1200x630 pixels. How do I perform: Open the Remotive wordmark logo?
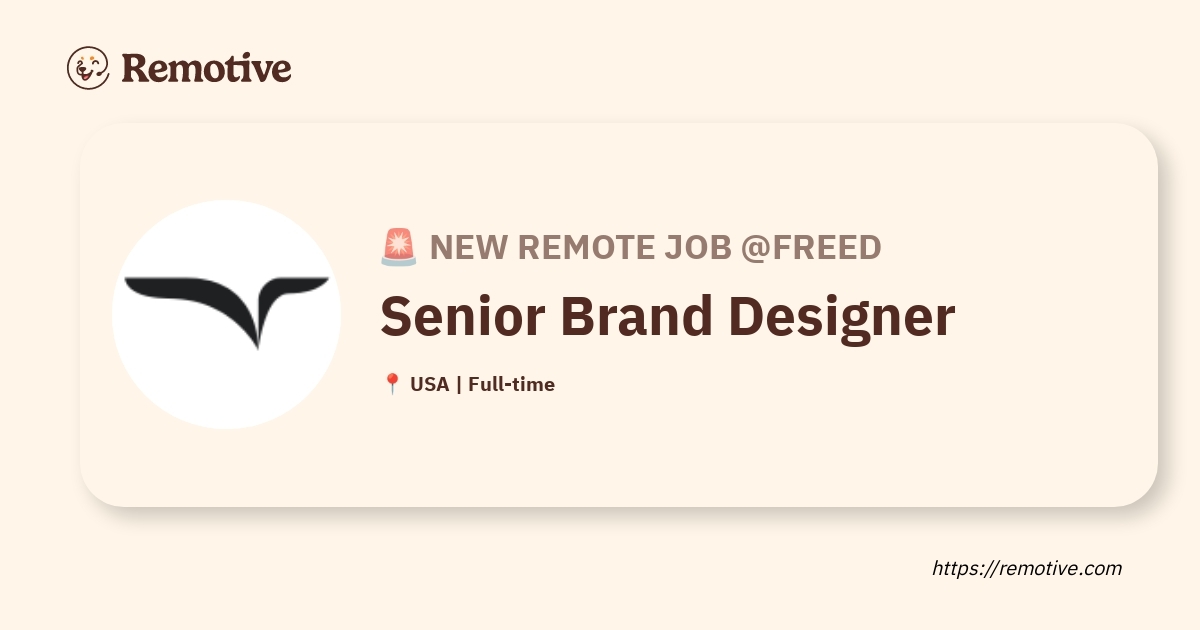click(206, 68)
